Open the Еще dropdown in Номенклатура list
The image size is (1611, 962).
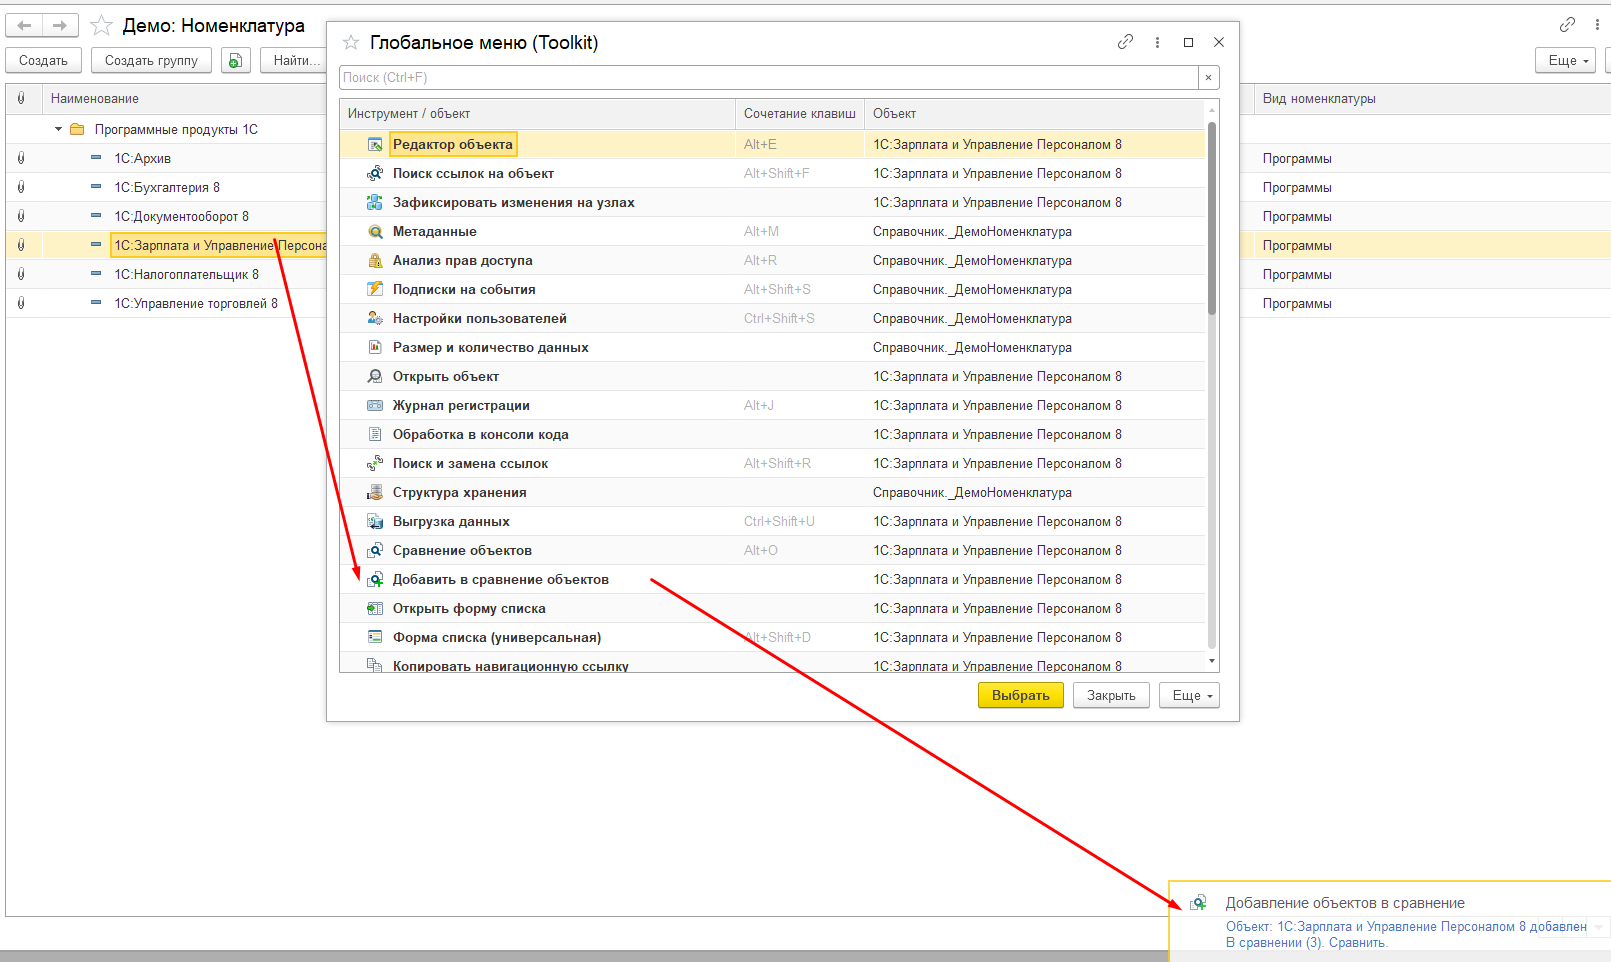(1566, 61)
